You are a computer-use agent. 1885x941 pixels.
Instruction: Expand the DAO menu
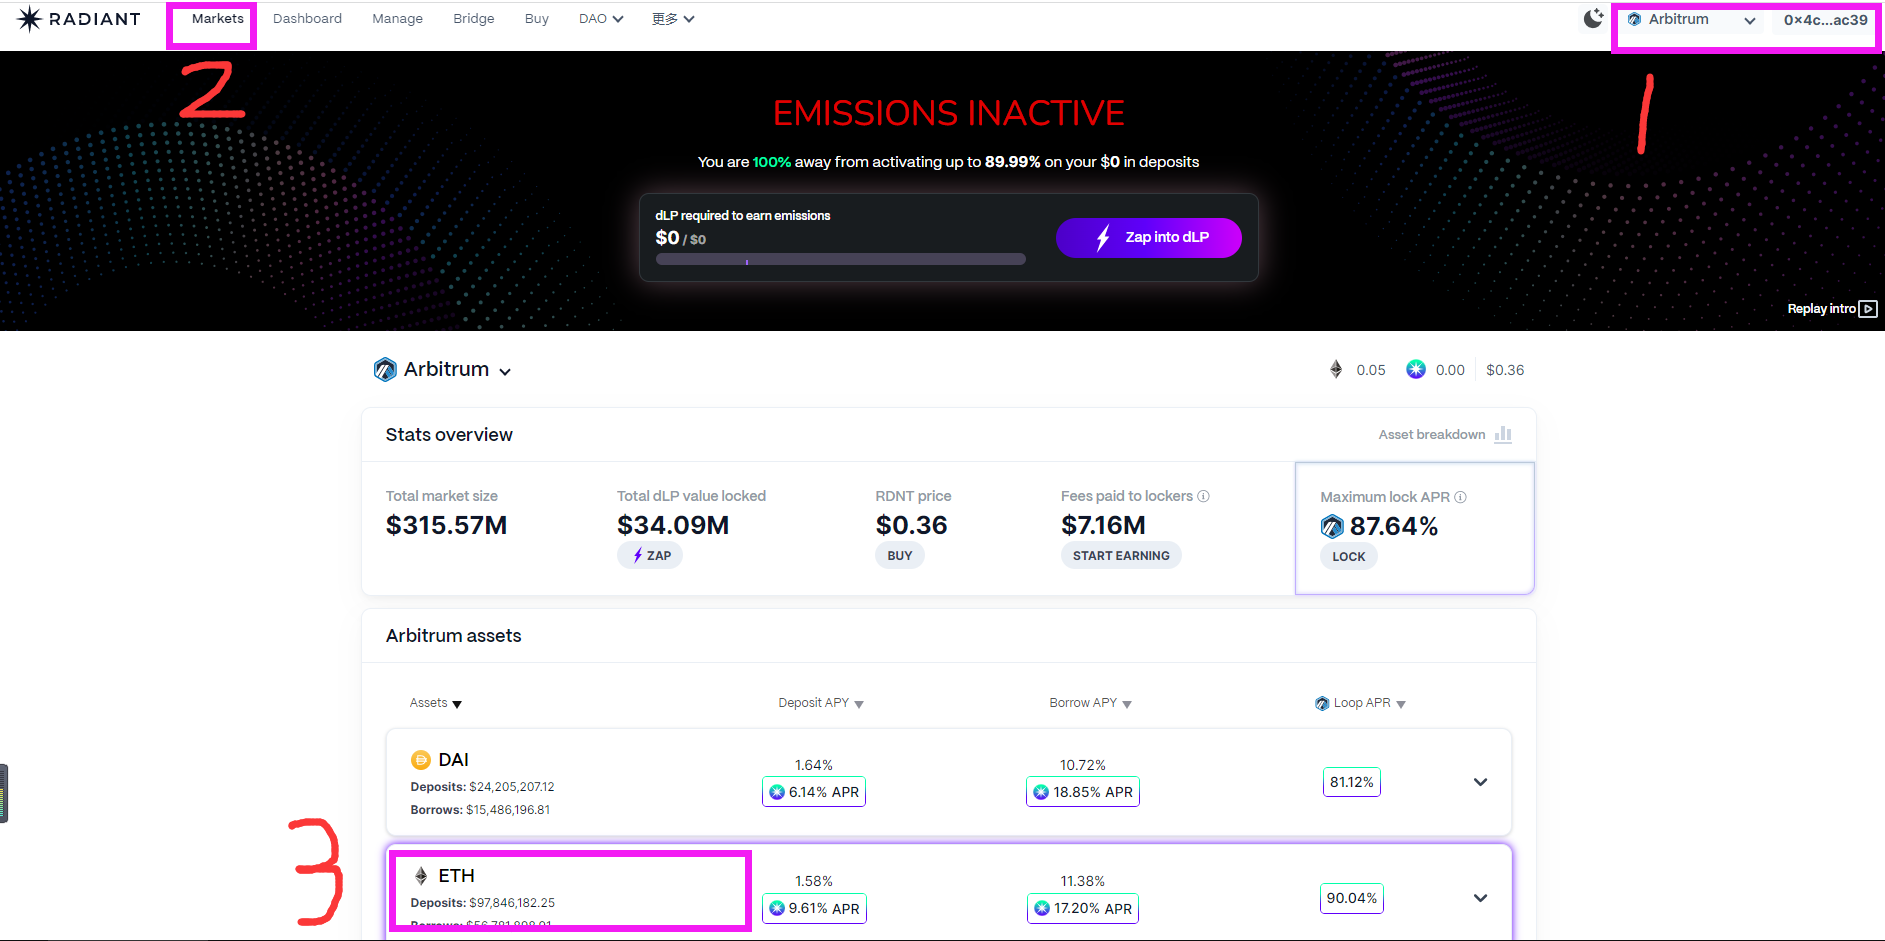601,19
